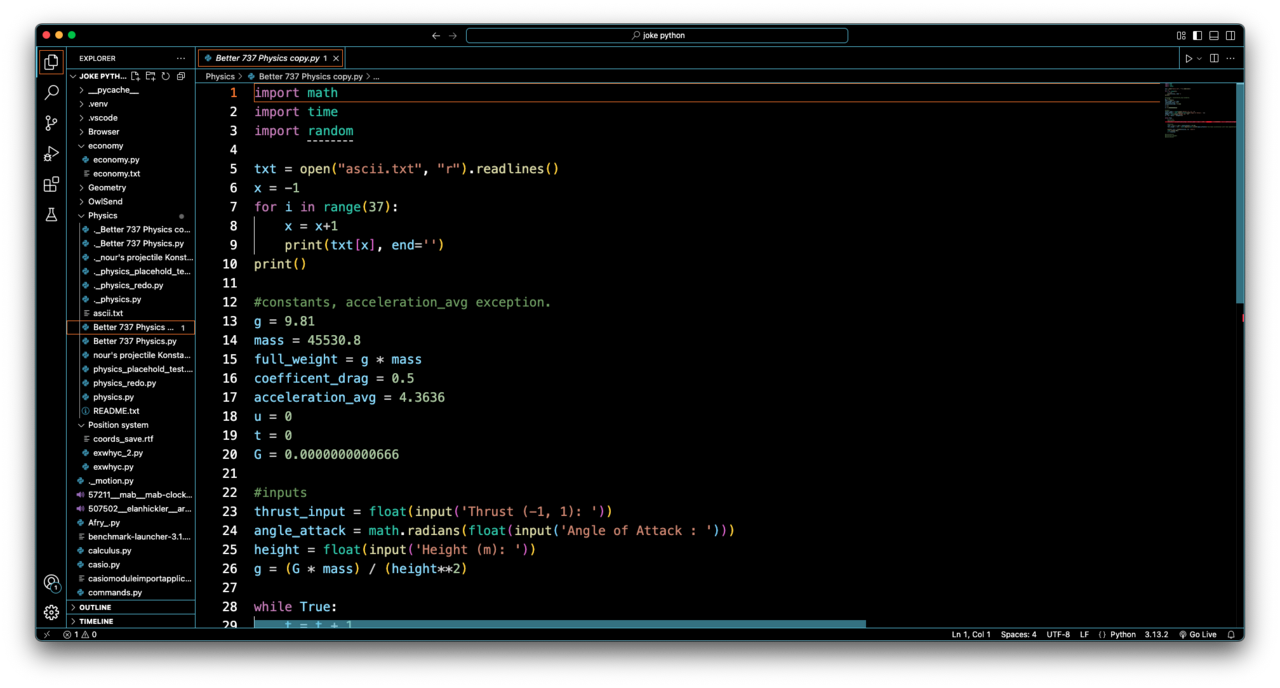Start the Go Live server

[1197, 634]
